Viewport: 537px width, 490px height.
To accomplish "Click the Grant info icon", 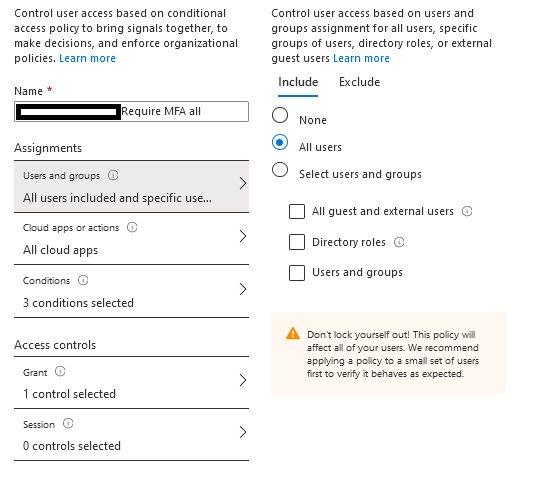I will point(60,372).
